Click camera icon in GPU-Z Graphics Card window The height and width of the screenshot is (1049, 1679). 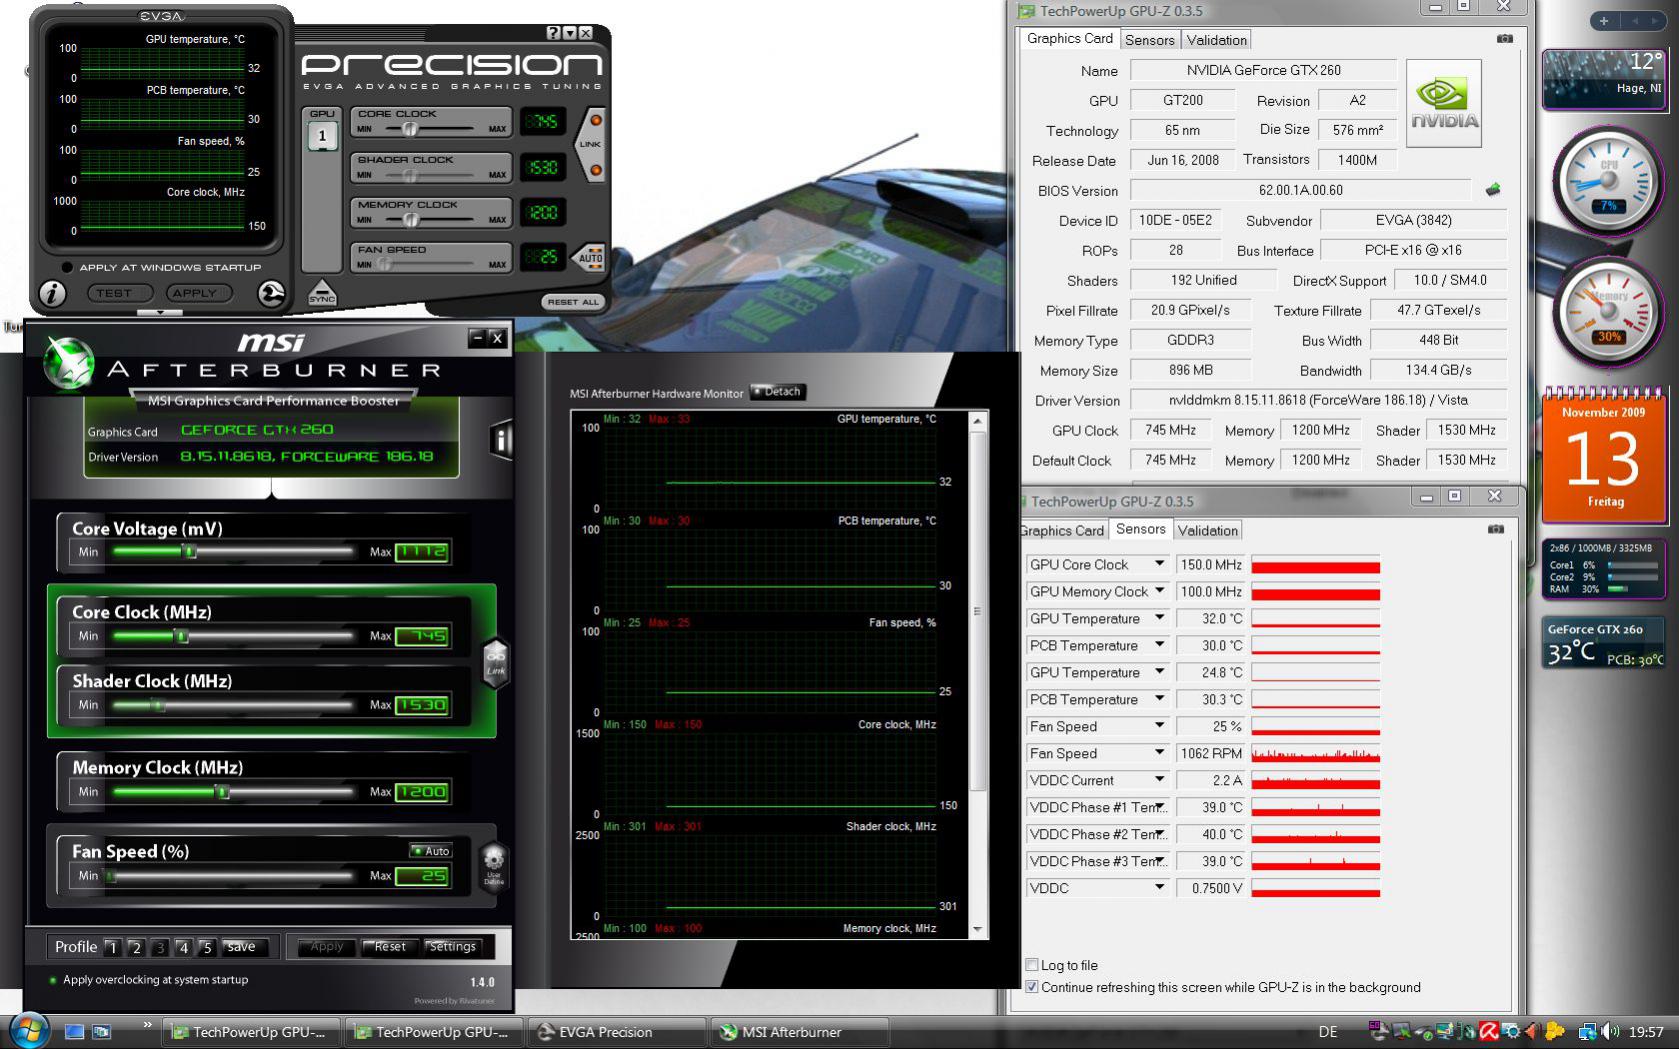click(1504, 39)
